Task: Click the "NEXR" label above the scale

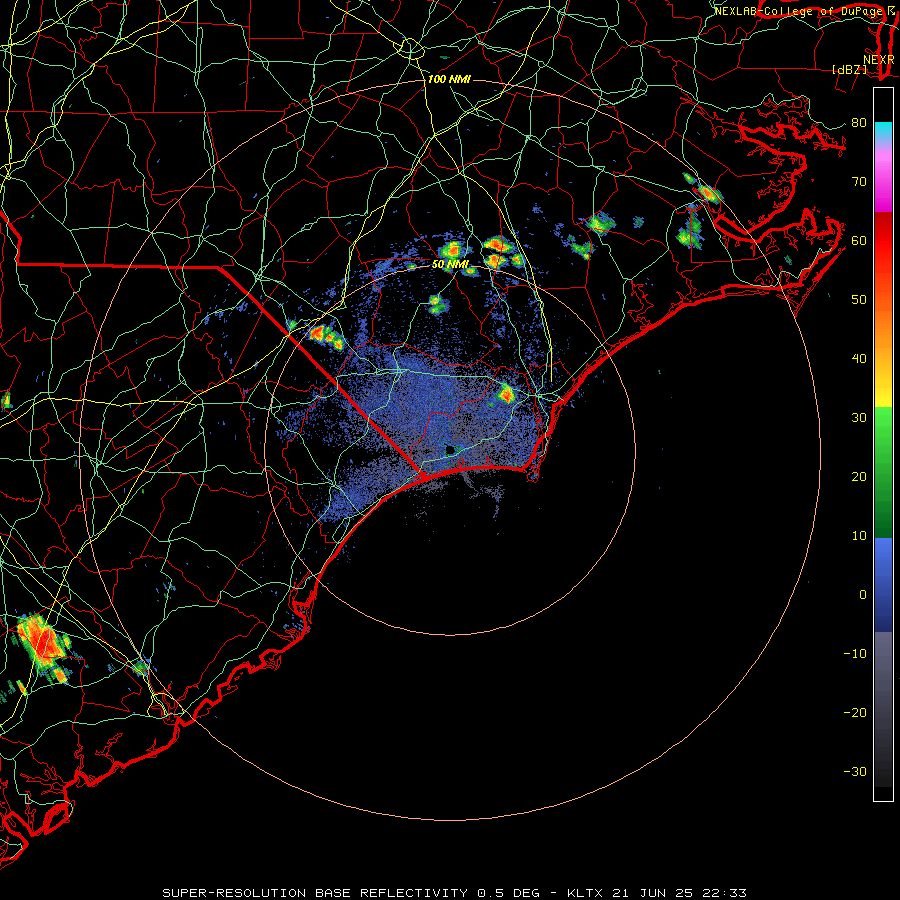Action: coord(879,60)
